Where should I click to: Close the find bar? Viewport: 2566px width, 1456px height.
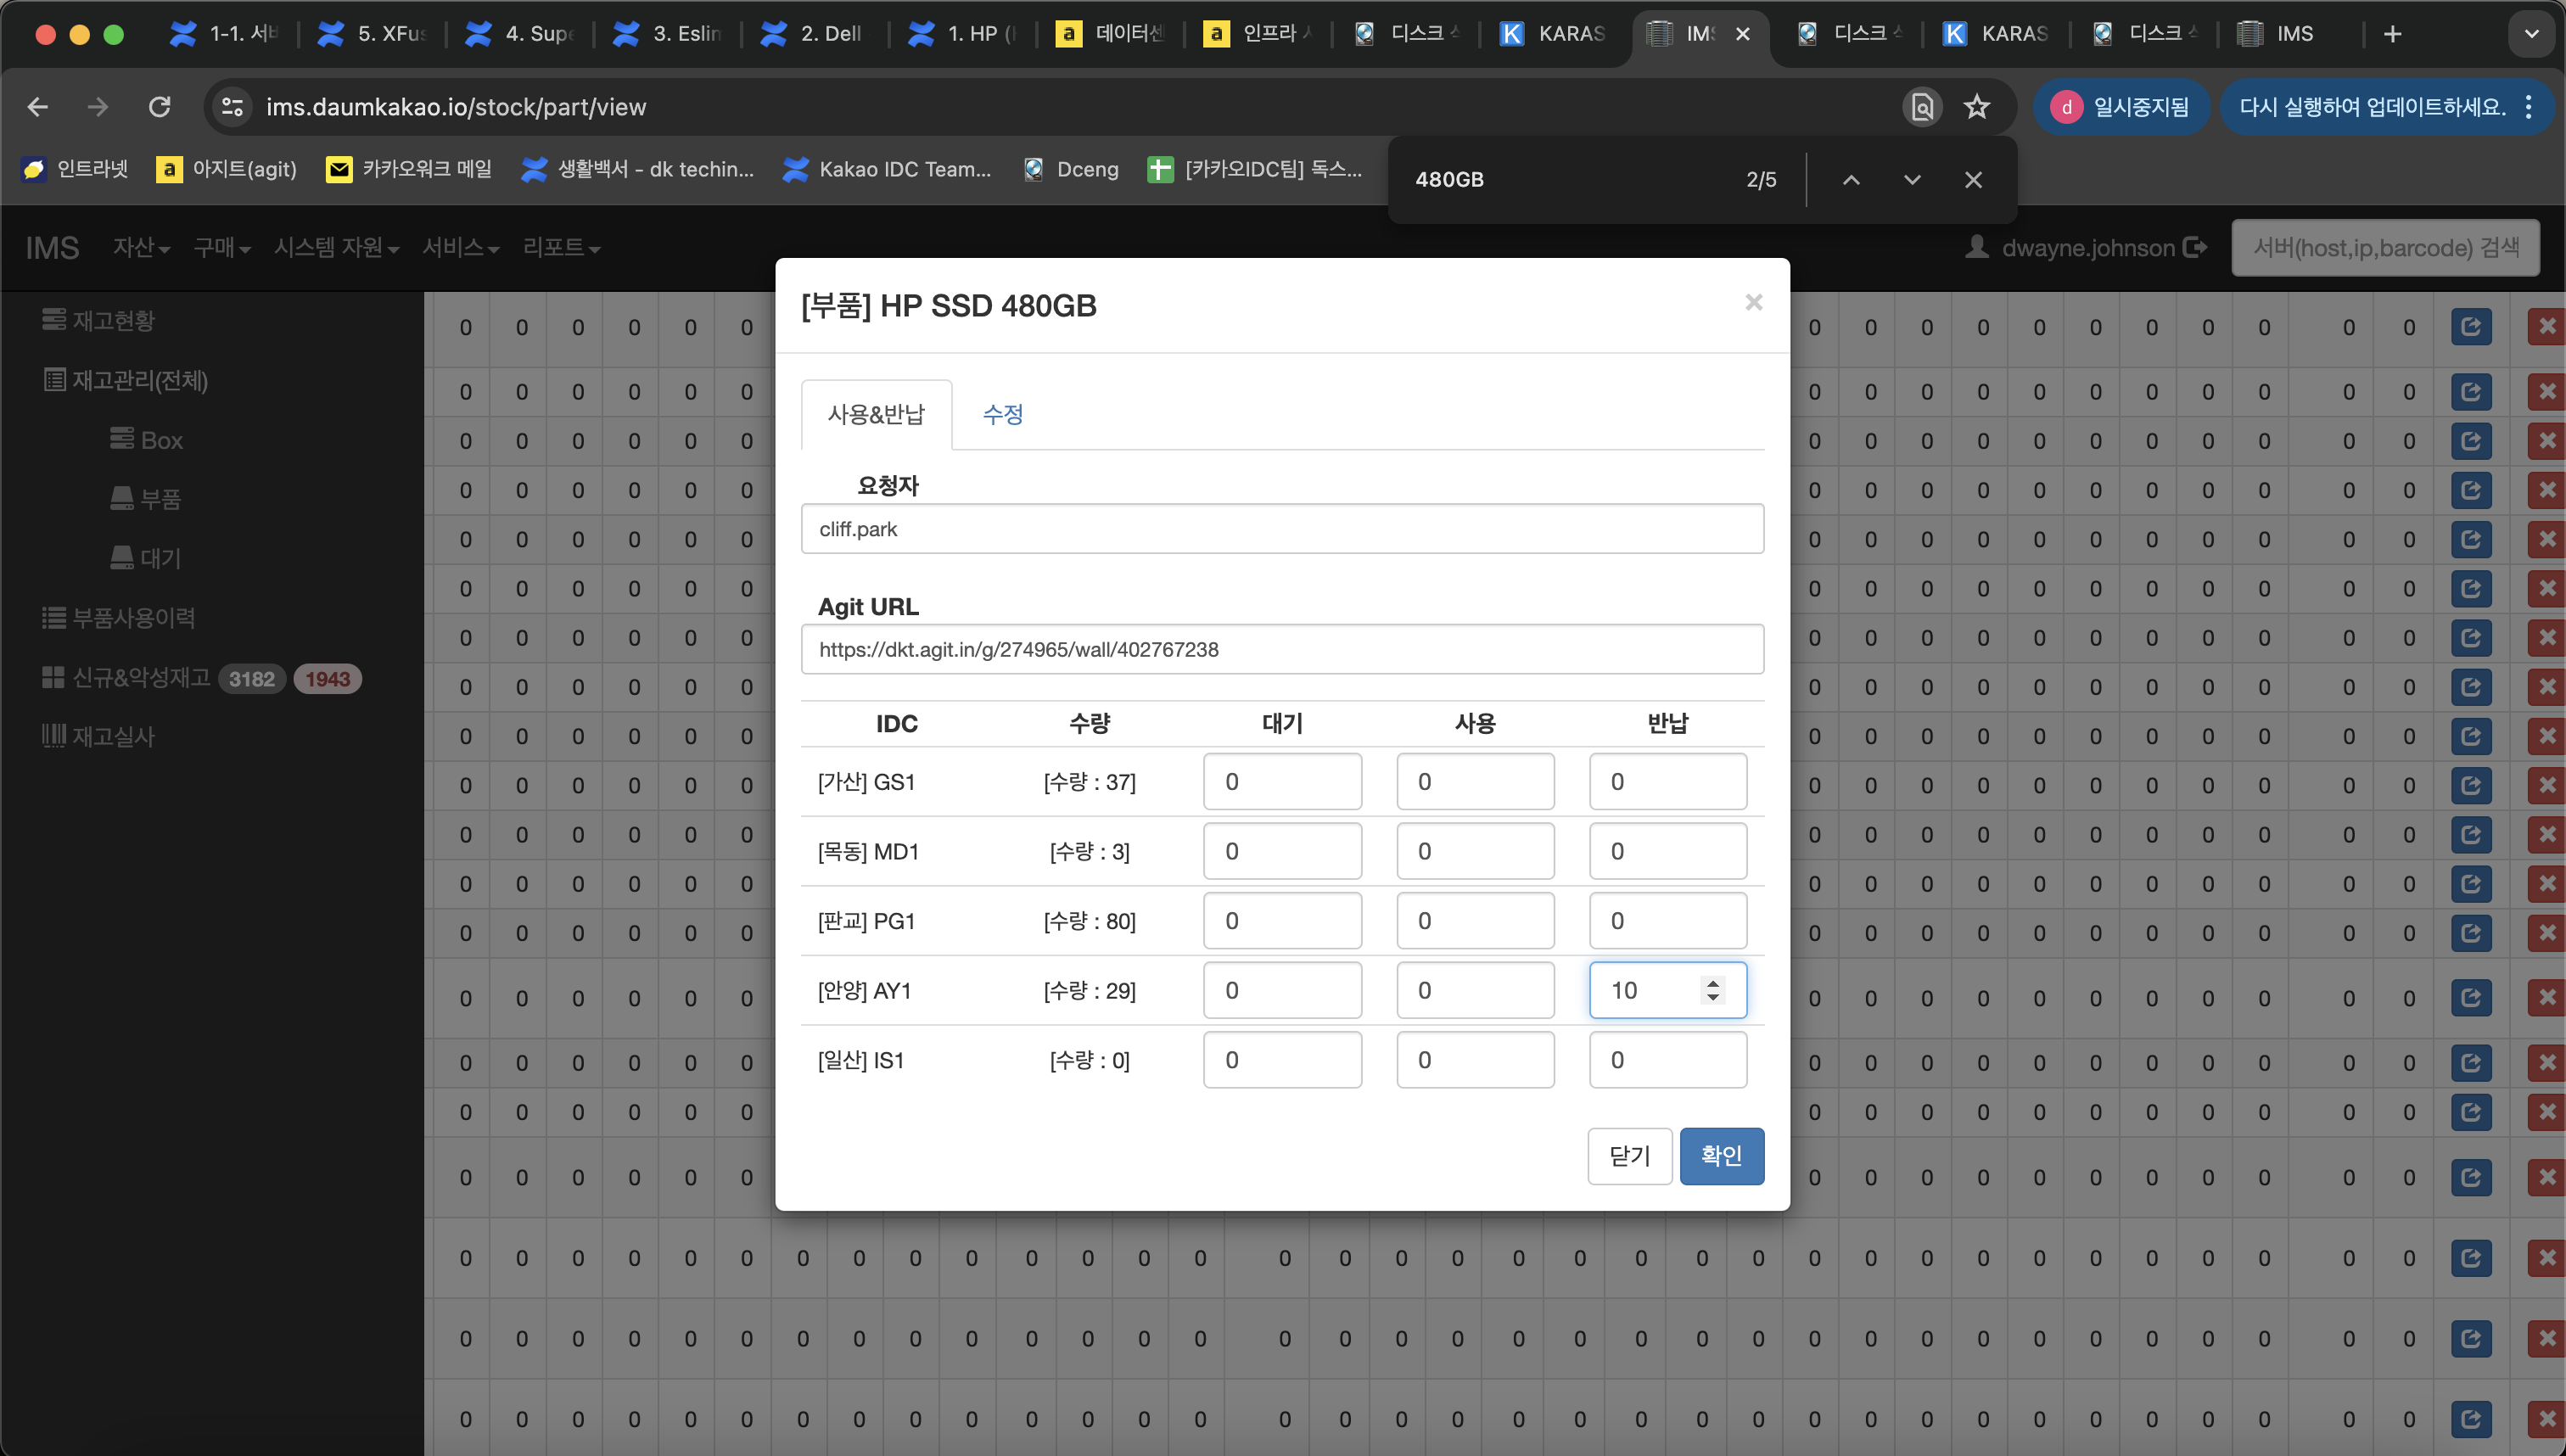click(x=1973, y=180)
